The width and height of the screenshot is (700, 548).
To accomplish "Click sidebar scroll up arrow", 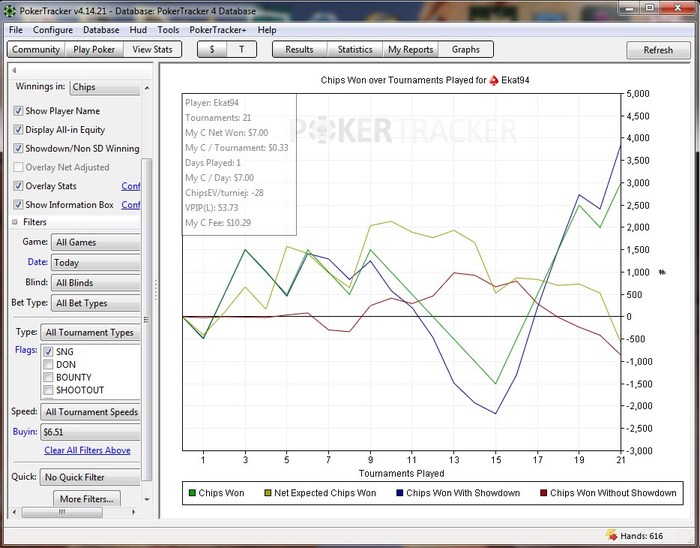I will [x=147, y=88].
